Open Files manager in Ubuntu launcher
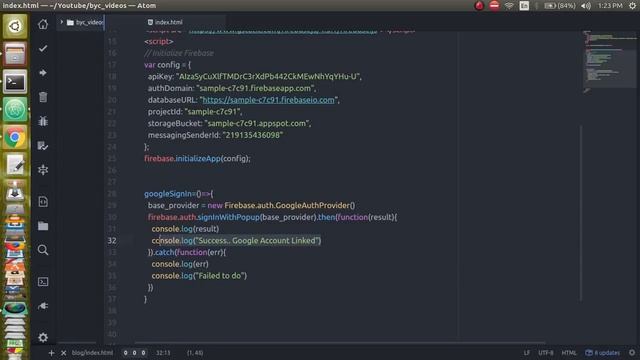640x360 pixels. [15, 53]
